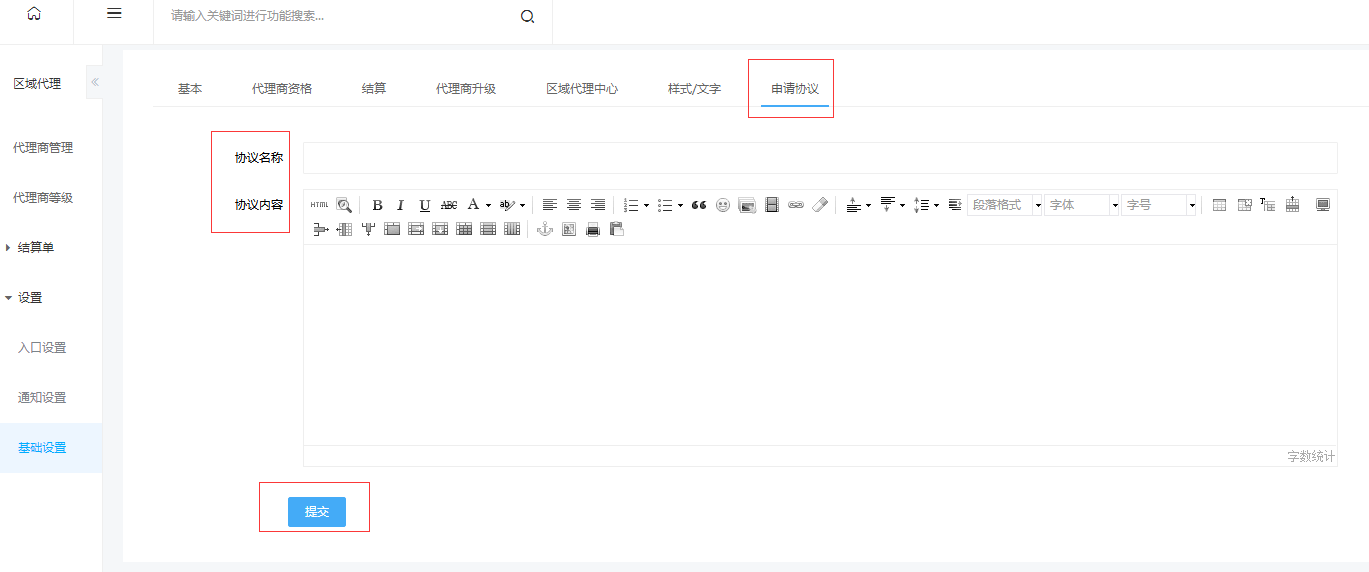Insert paragraph before table (T icon)

point(1267,205)
